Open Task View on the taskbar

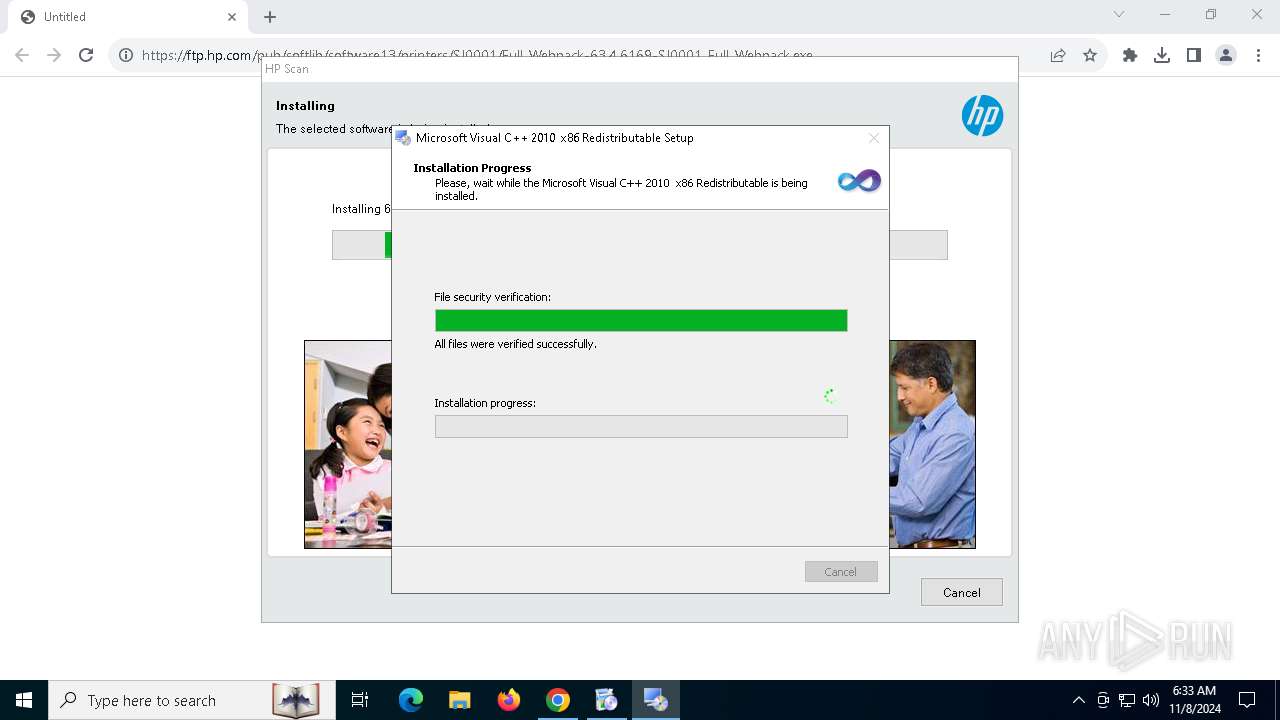[360, 700]
